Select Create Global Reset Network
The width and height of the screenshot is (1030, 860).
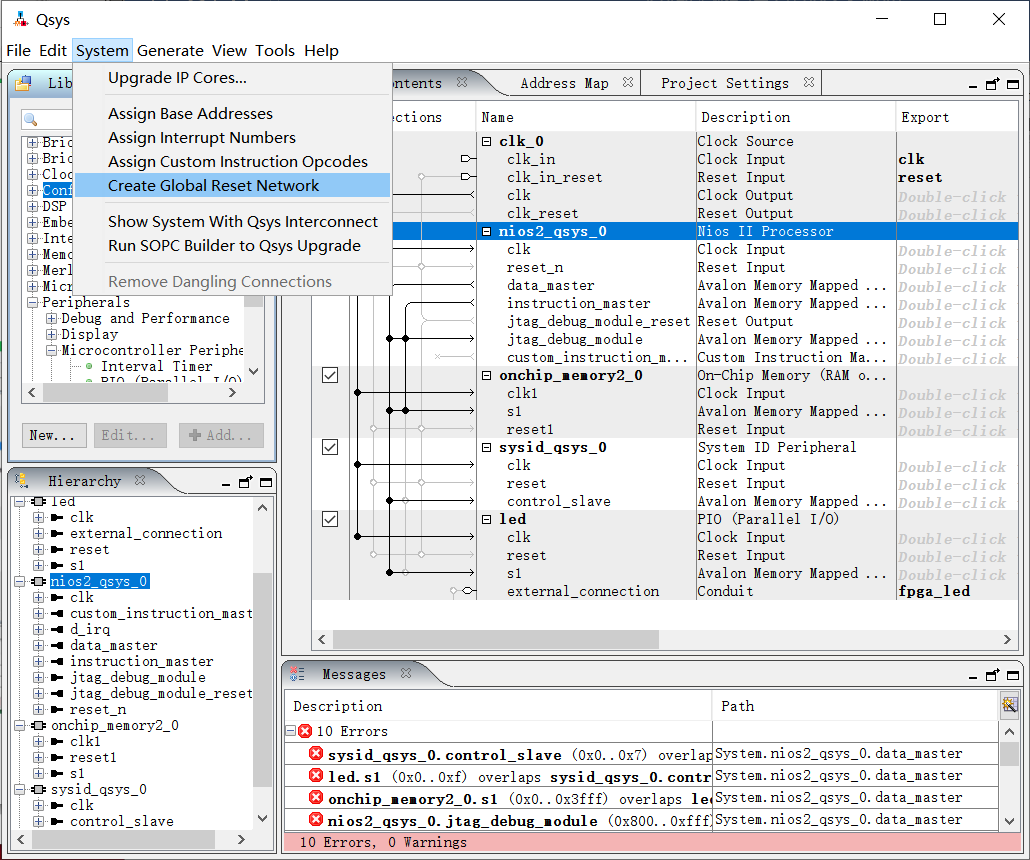pyautogui.click(x=213, y=186)
